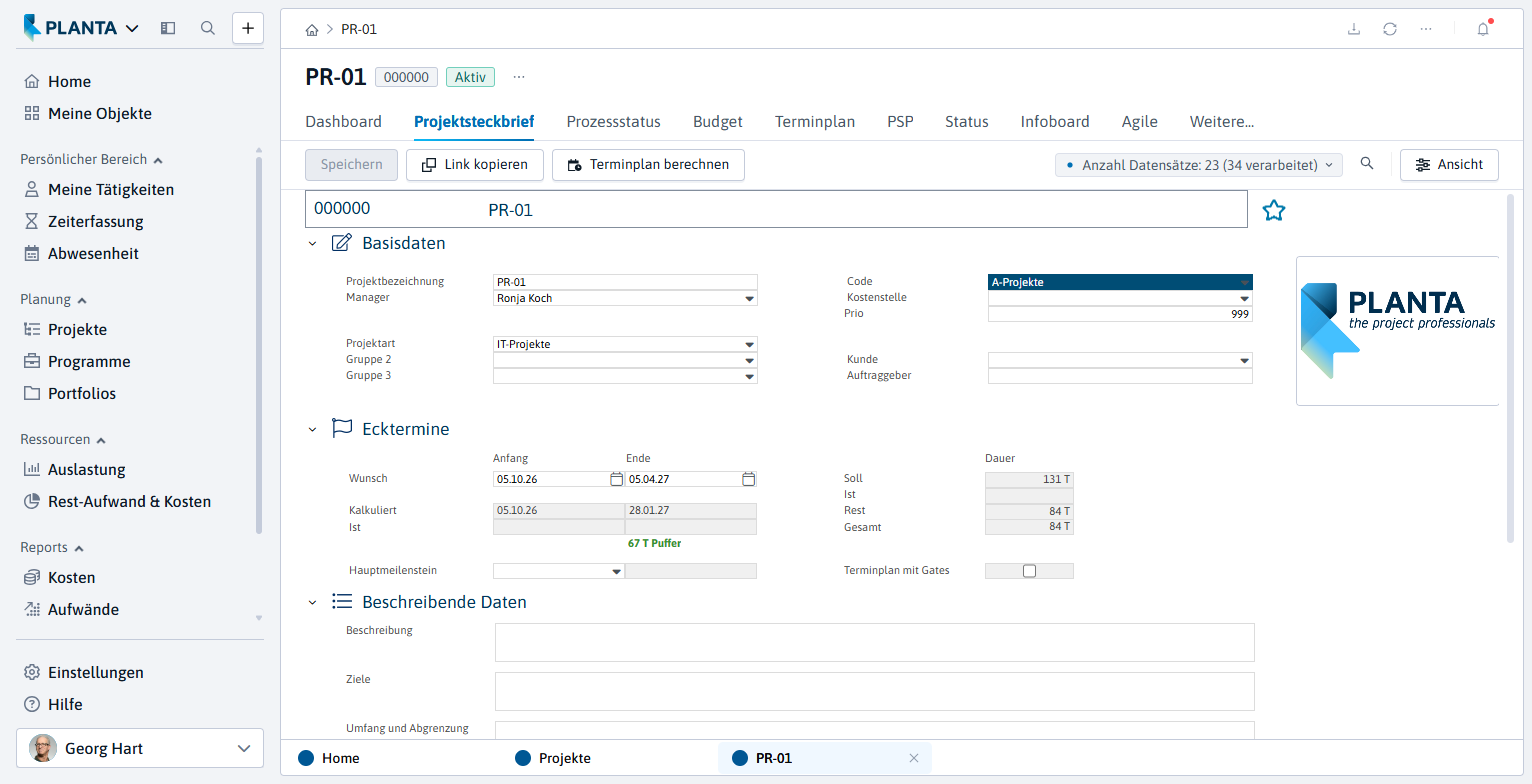The height and width of the screenshot is (784, 1532).
Task: Toggle Terminplan mit Gates checkbox
Action: (x=1029, y=571)
